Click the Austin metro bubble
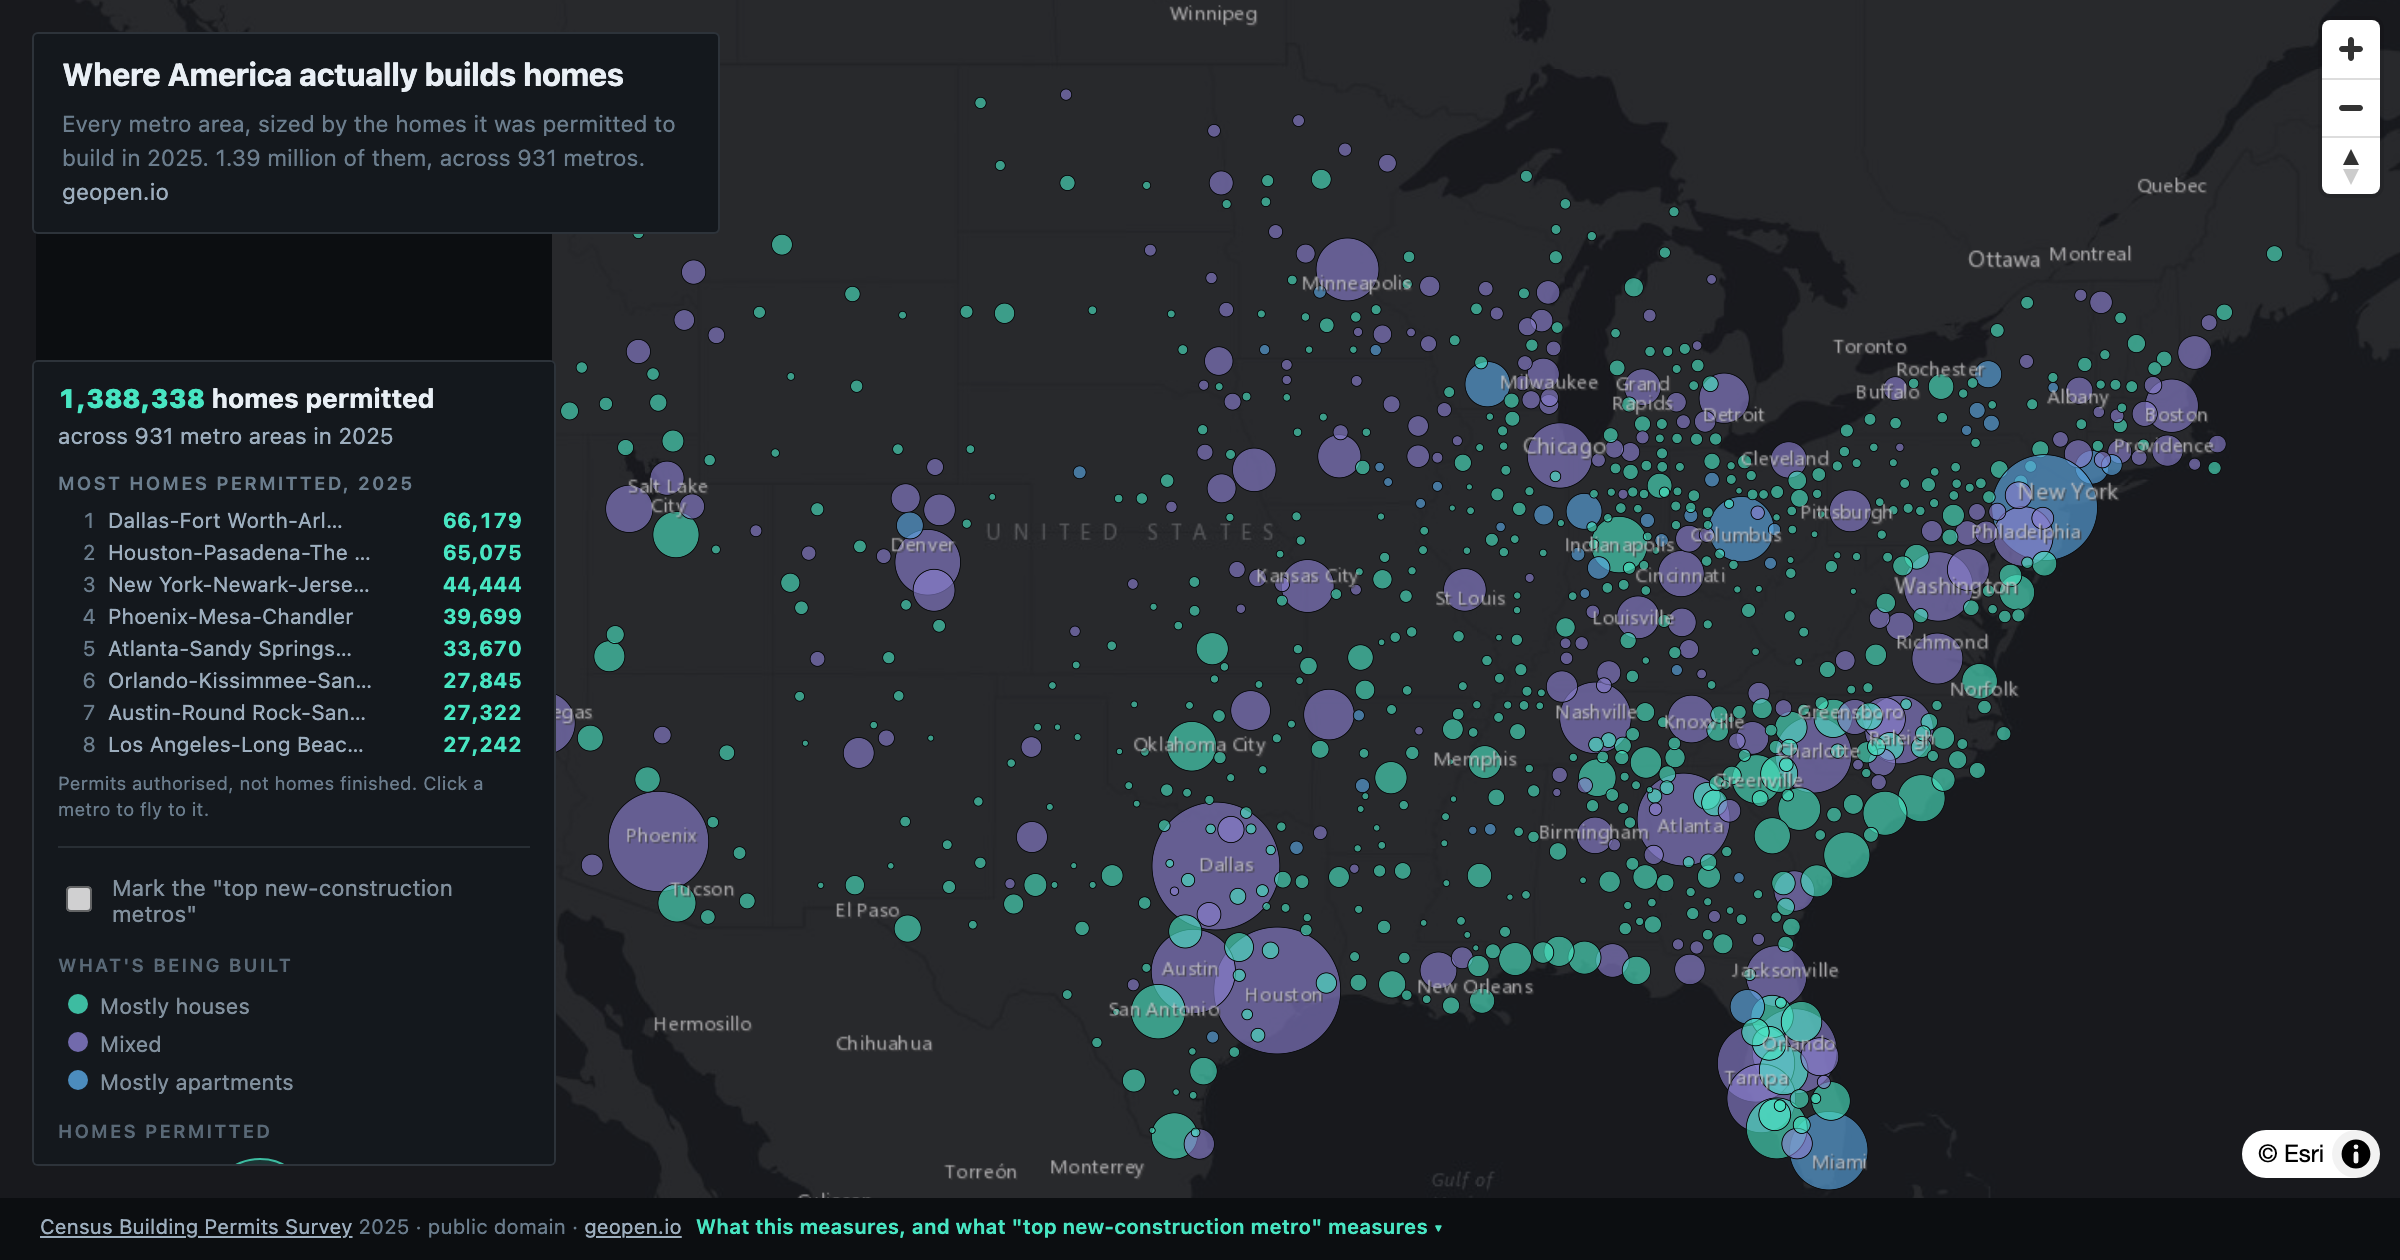The image size is (2400, 1260). click(1192, 970)
